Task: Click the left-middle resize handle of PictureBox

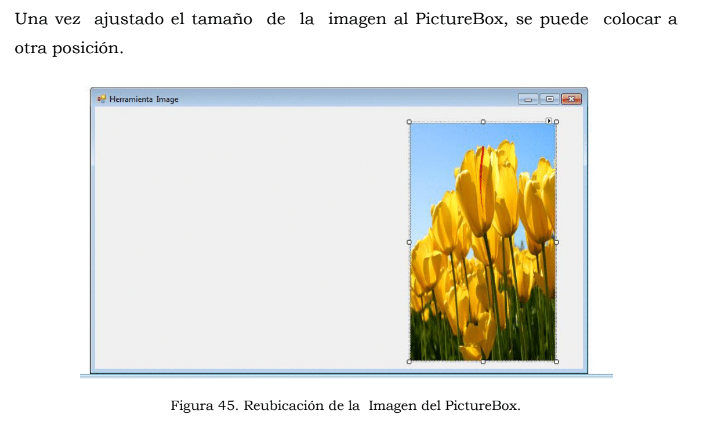Action: [409, 242]
